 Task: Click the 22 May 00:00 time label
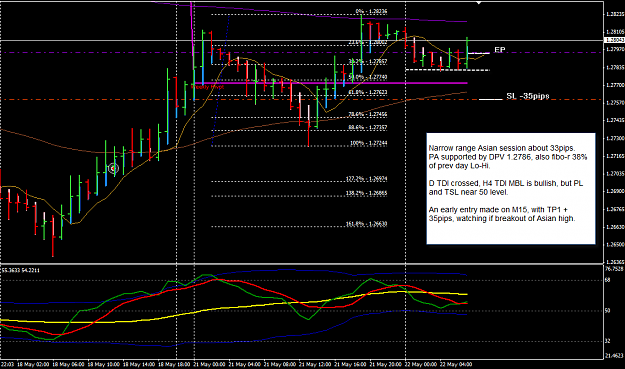tap(421, 365)
